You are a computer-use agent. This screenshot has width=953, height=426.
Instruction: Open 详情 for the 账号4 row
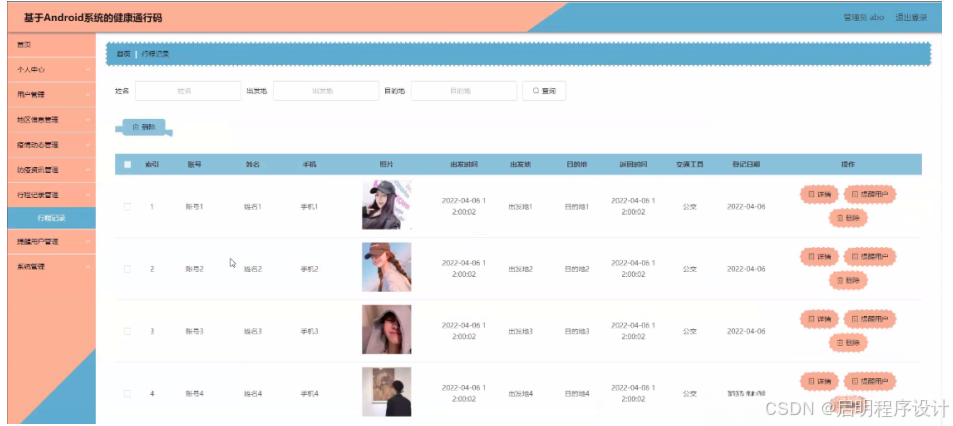click(x=819, y=382)
